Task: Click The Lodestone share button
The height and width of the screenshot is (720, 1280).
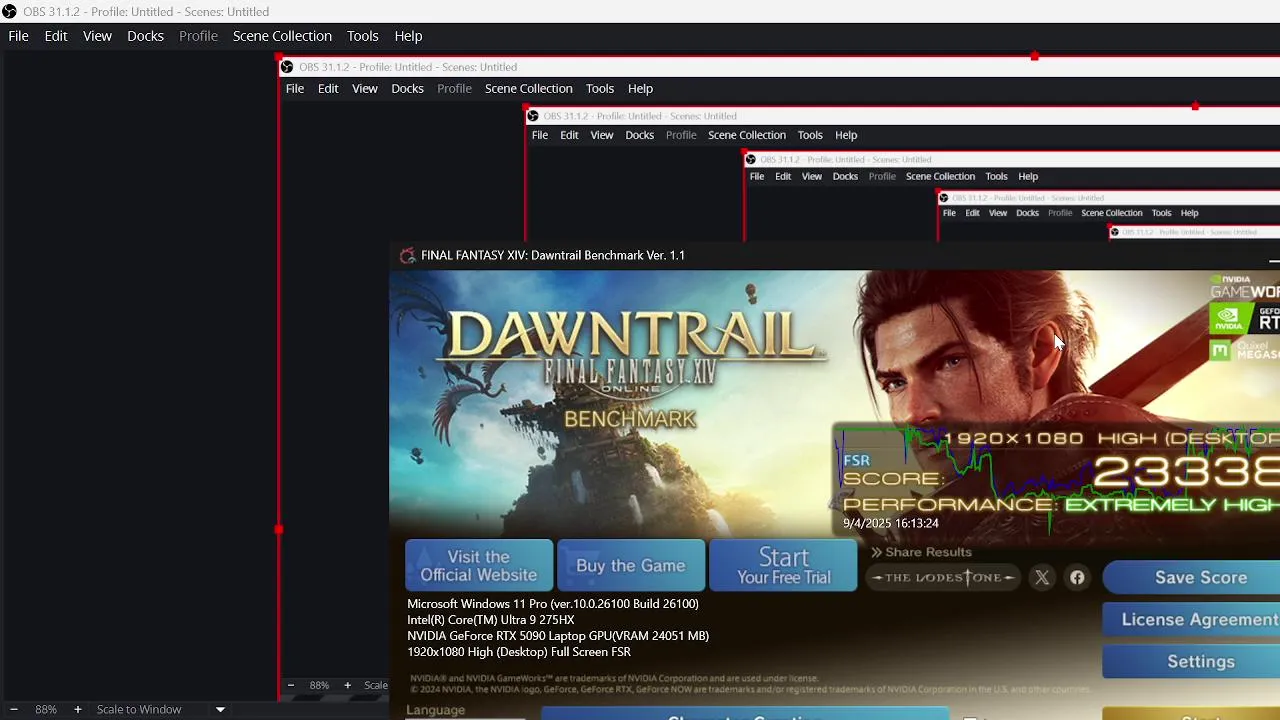Action: (942, 577)
